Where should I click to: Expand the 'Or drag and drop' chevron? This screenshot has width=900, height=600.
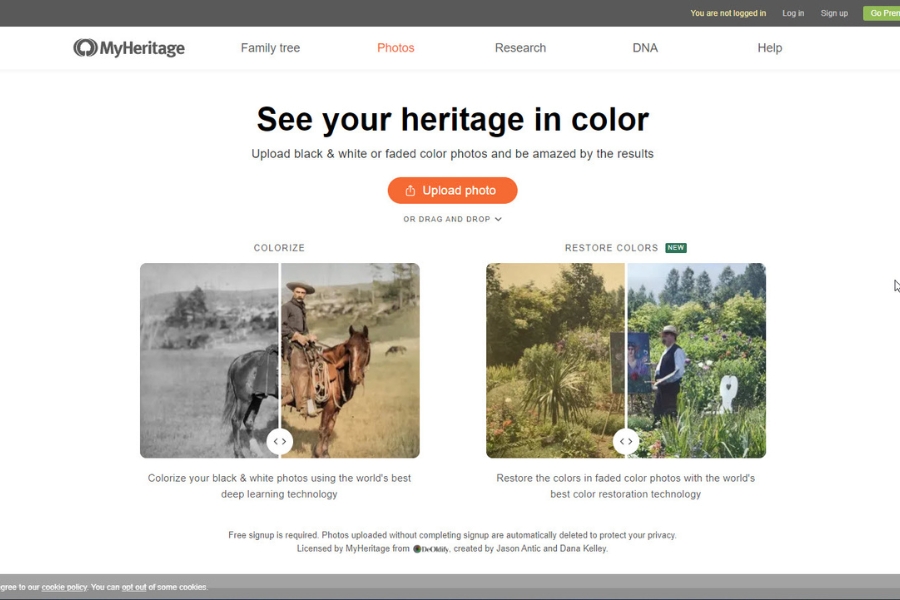pyautogui.click(x=498, y=220)
